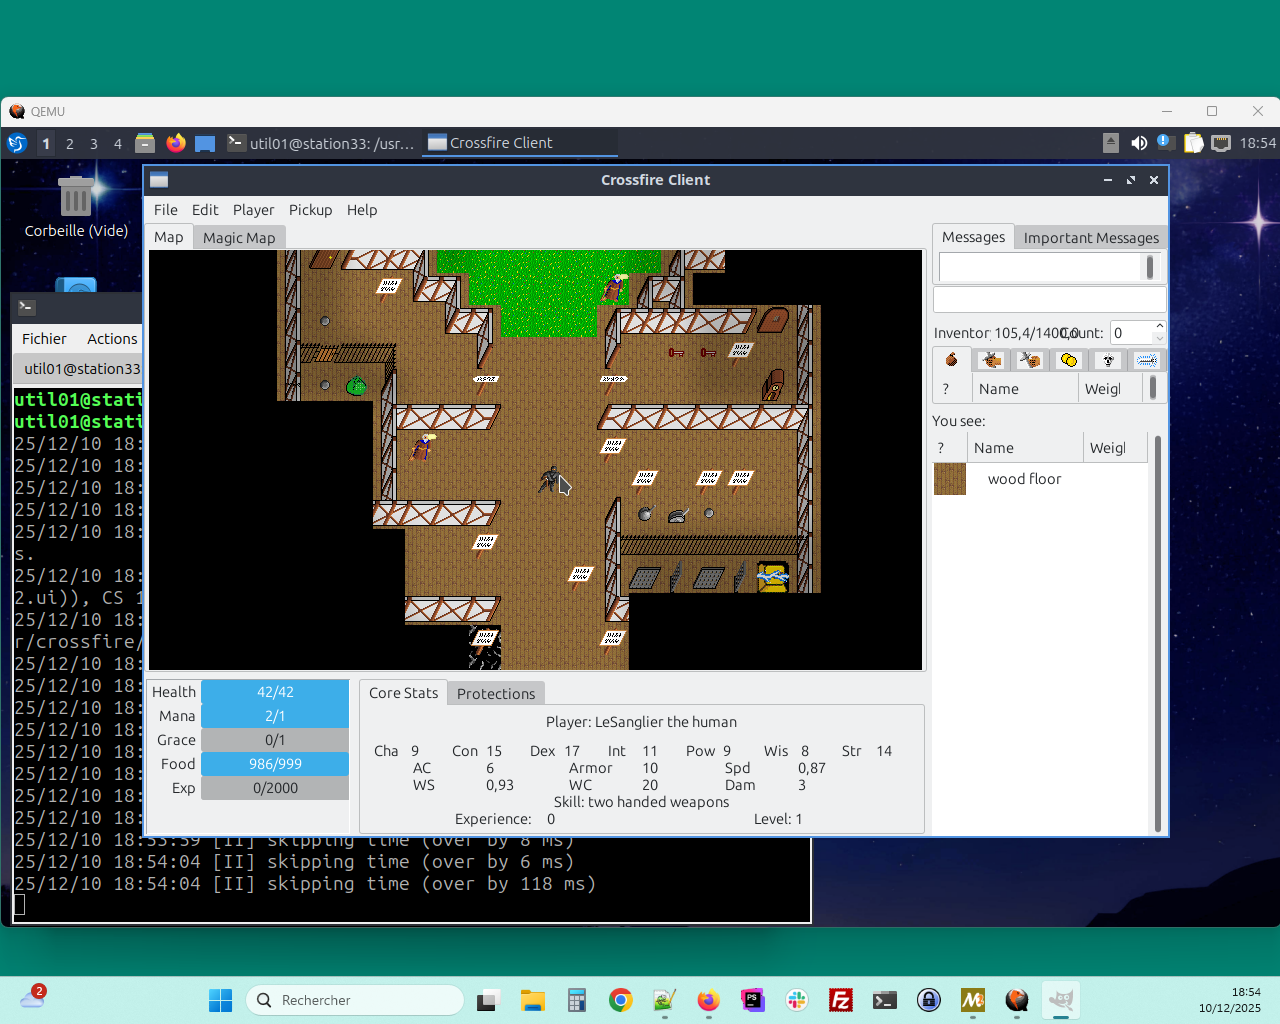Increase Count using the spinner up arrow

click(1158, 326)
